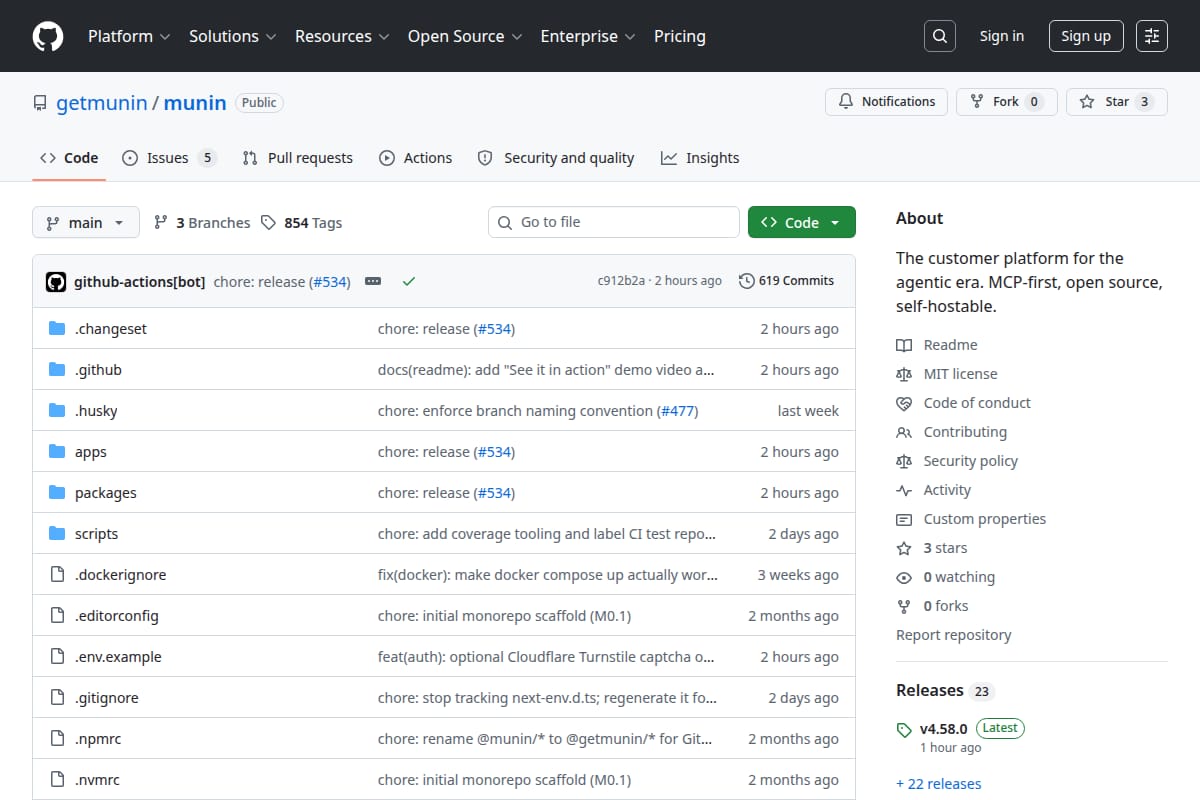The width and height of the screenshot is (1200, 800).
Task: Open the .github folder
Action: click(98, 370)
